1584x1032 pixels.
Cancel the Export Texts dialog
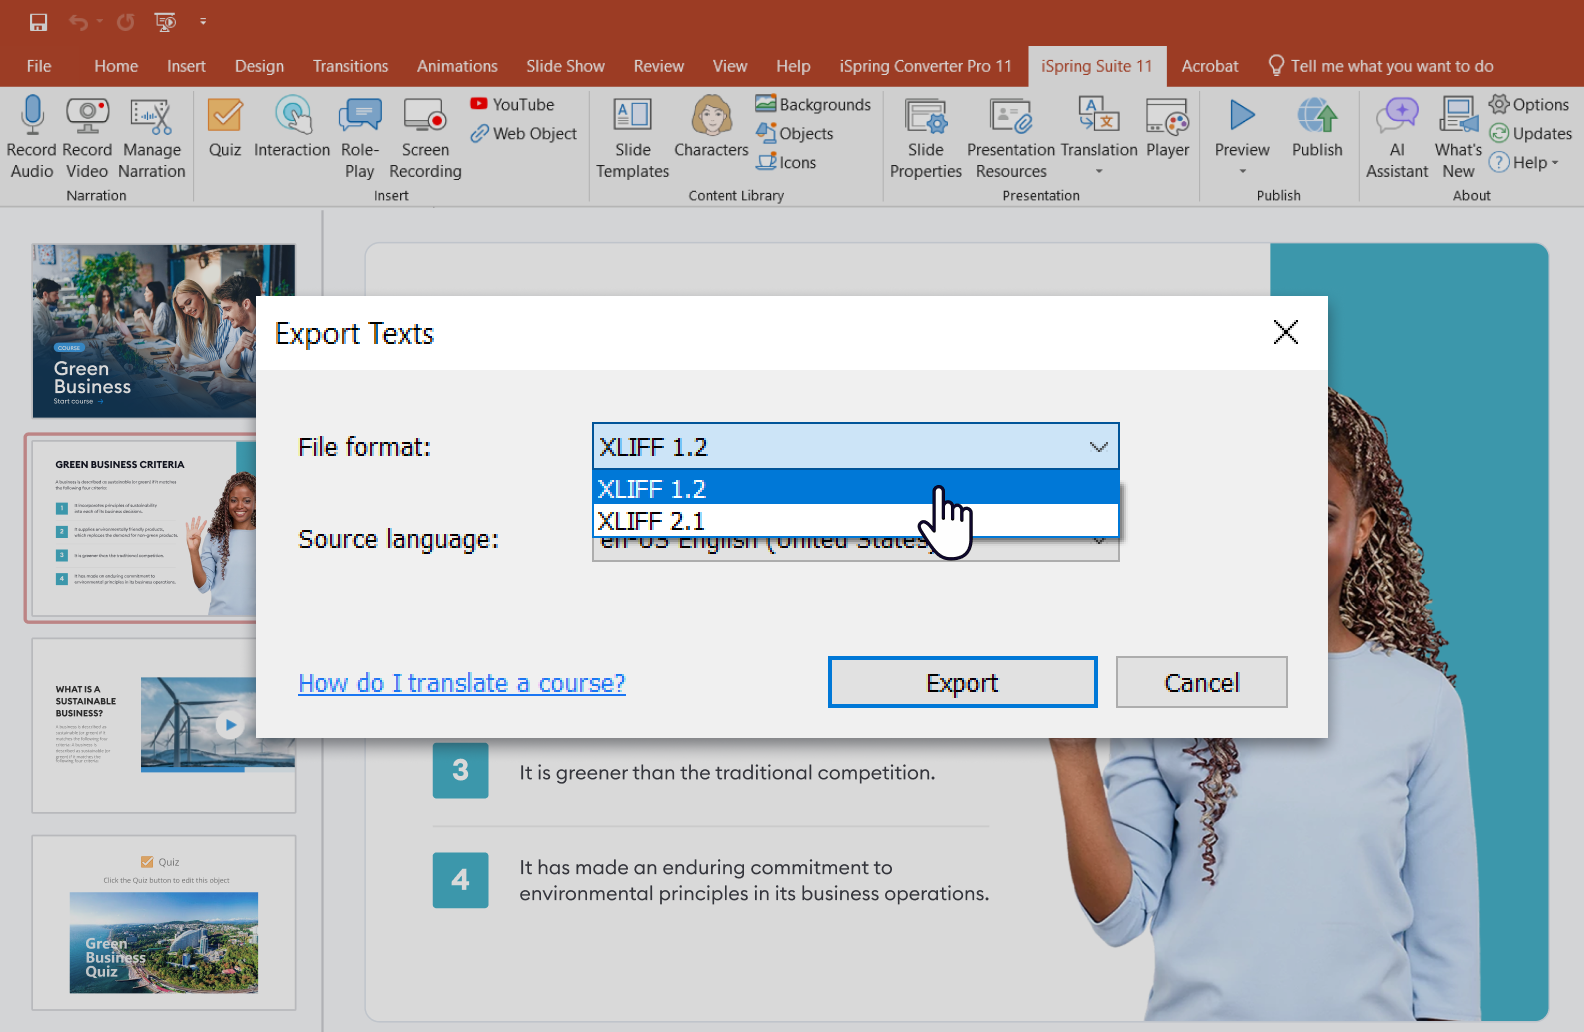[1201, 682]
